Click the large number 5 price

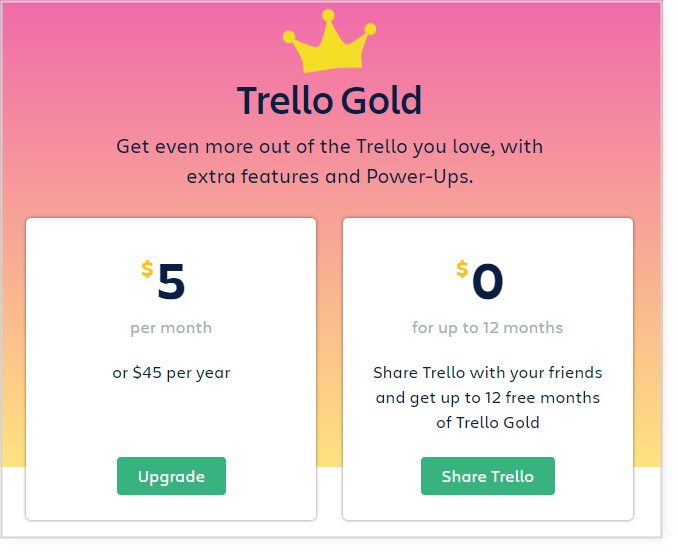coord(171,282)
